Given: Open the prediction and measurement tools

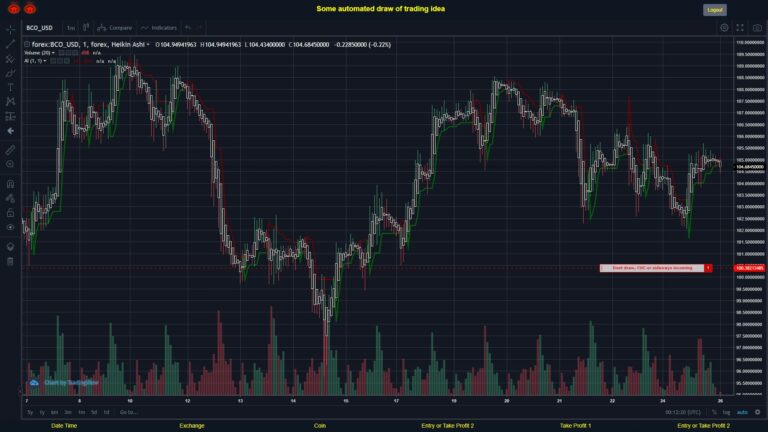Looking at the screenshot, I should (x=10, y=116).
